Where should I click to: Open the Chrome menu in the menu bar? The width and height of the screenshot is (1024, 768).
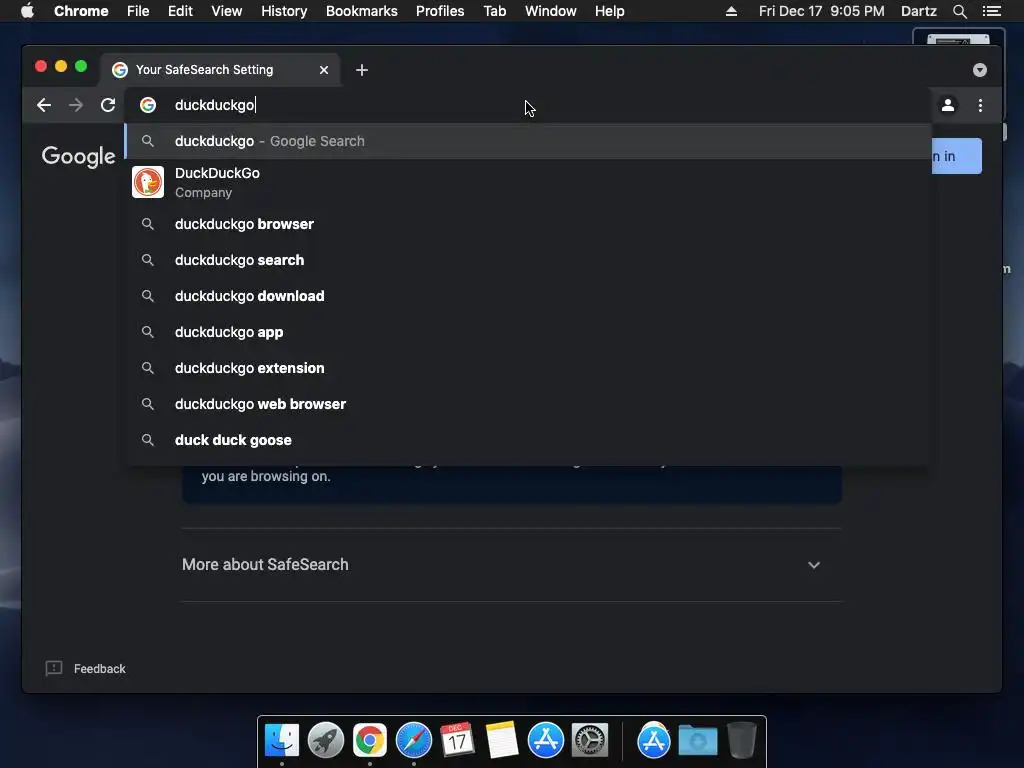click(x=81, y=11)
